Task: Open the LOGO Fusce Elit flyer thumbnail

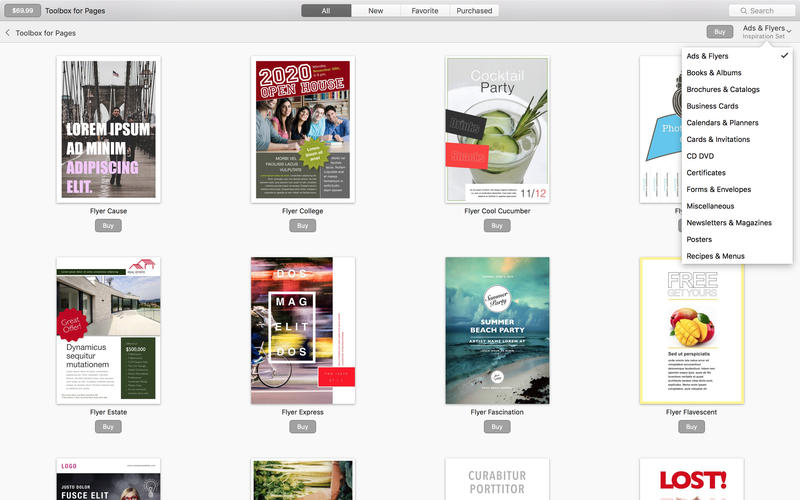Action: tap(109, 479)
